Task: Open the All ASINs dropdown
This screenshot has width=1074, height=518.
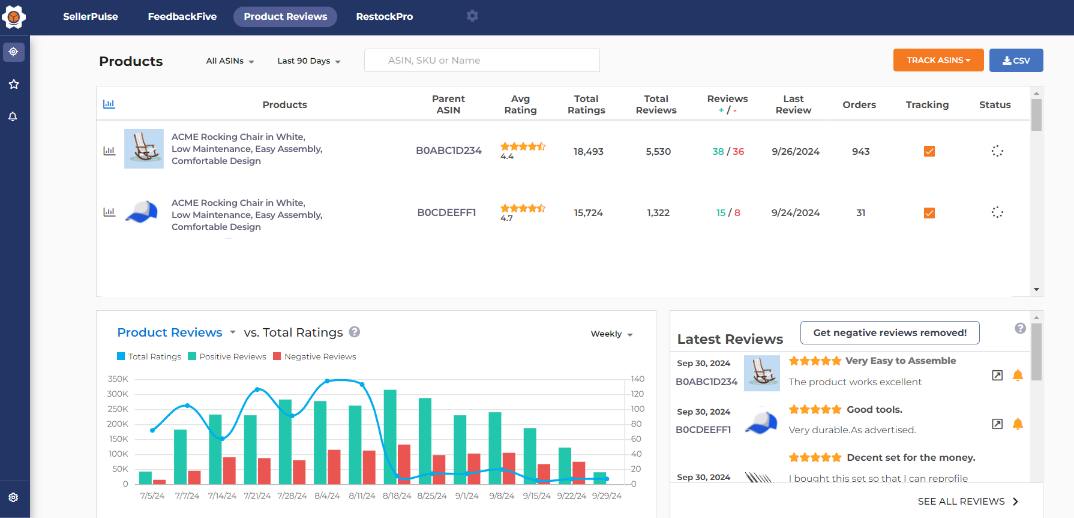Action: point(230,61)
